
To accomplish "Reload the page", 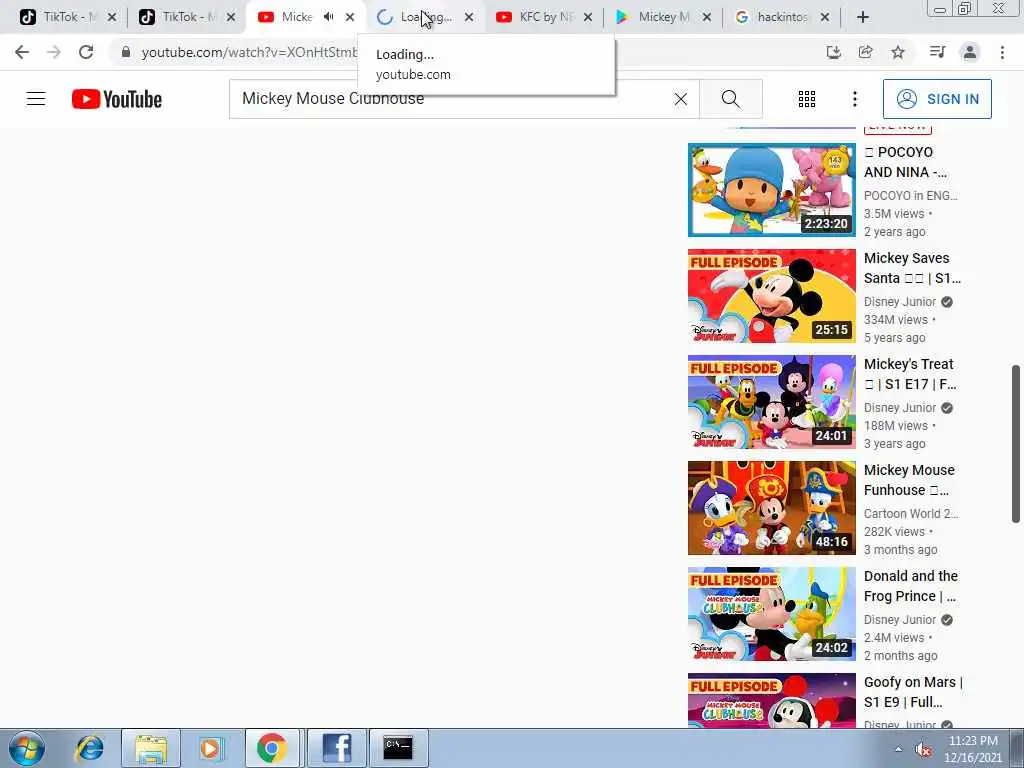I will [86, 52].
